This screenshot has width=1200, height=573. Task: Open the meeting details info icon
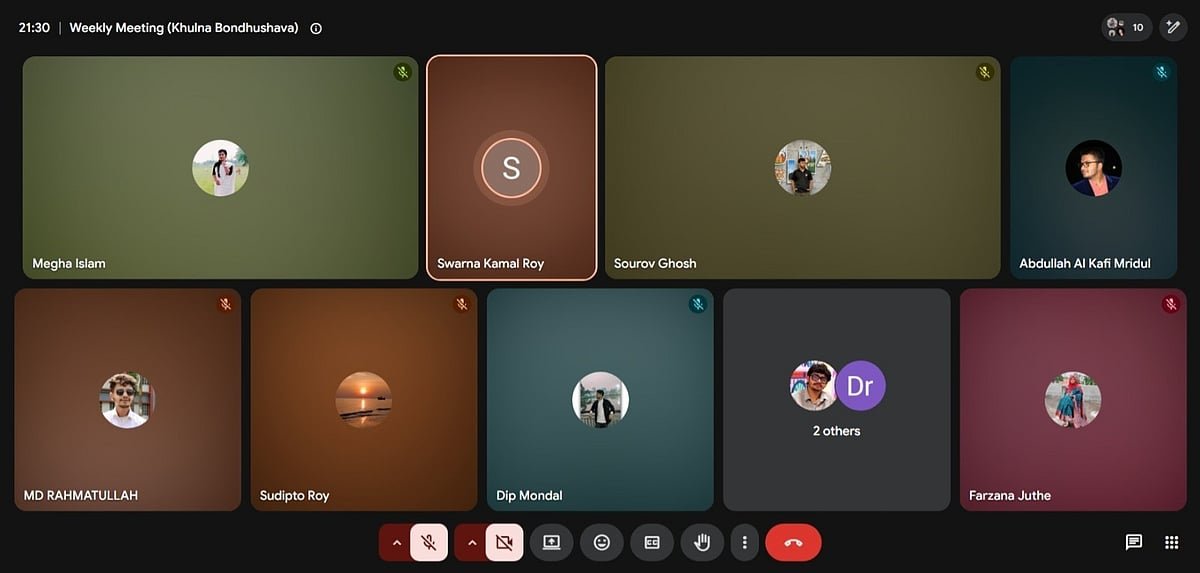point(316,28)
